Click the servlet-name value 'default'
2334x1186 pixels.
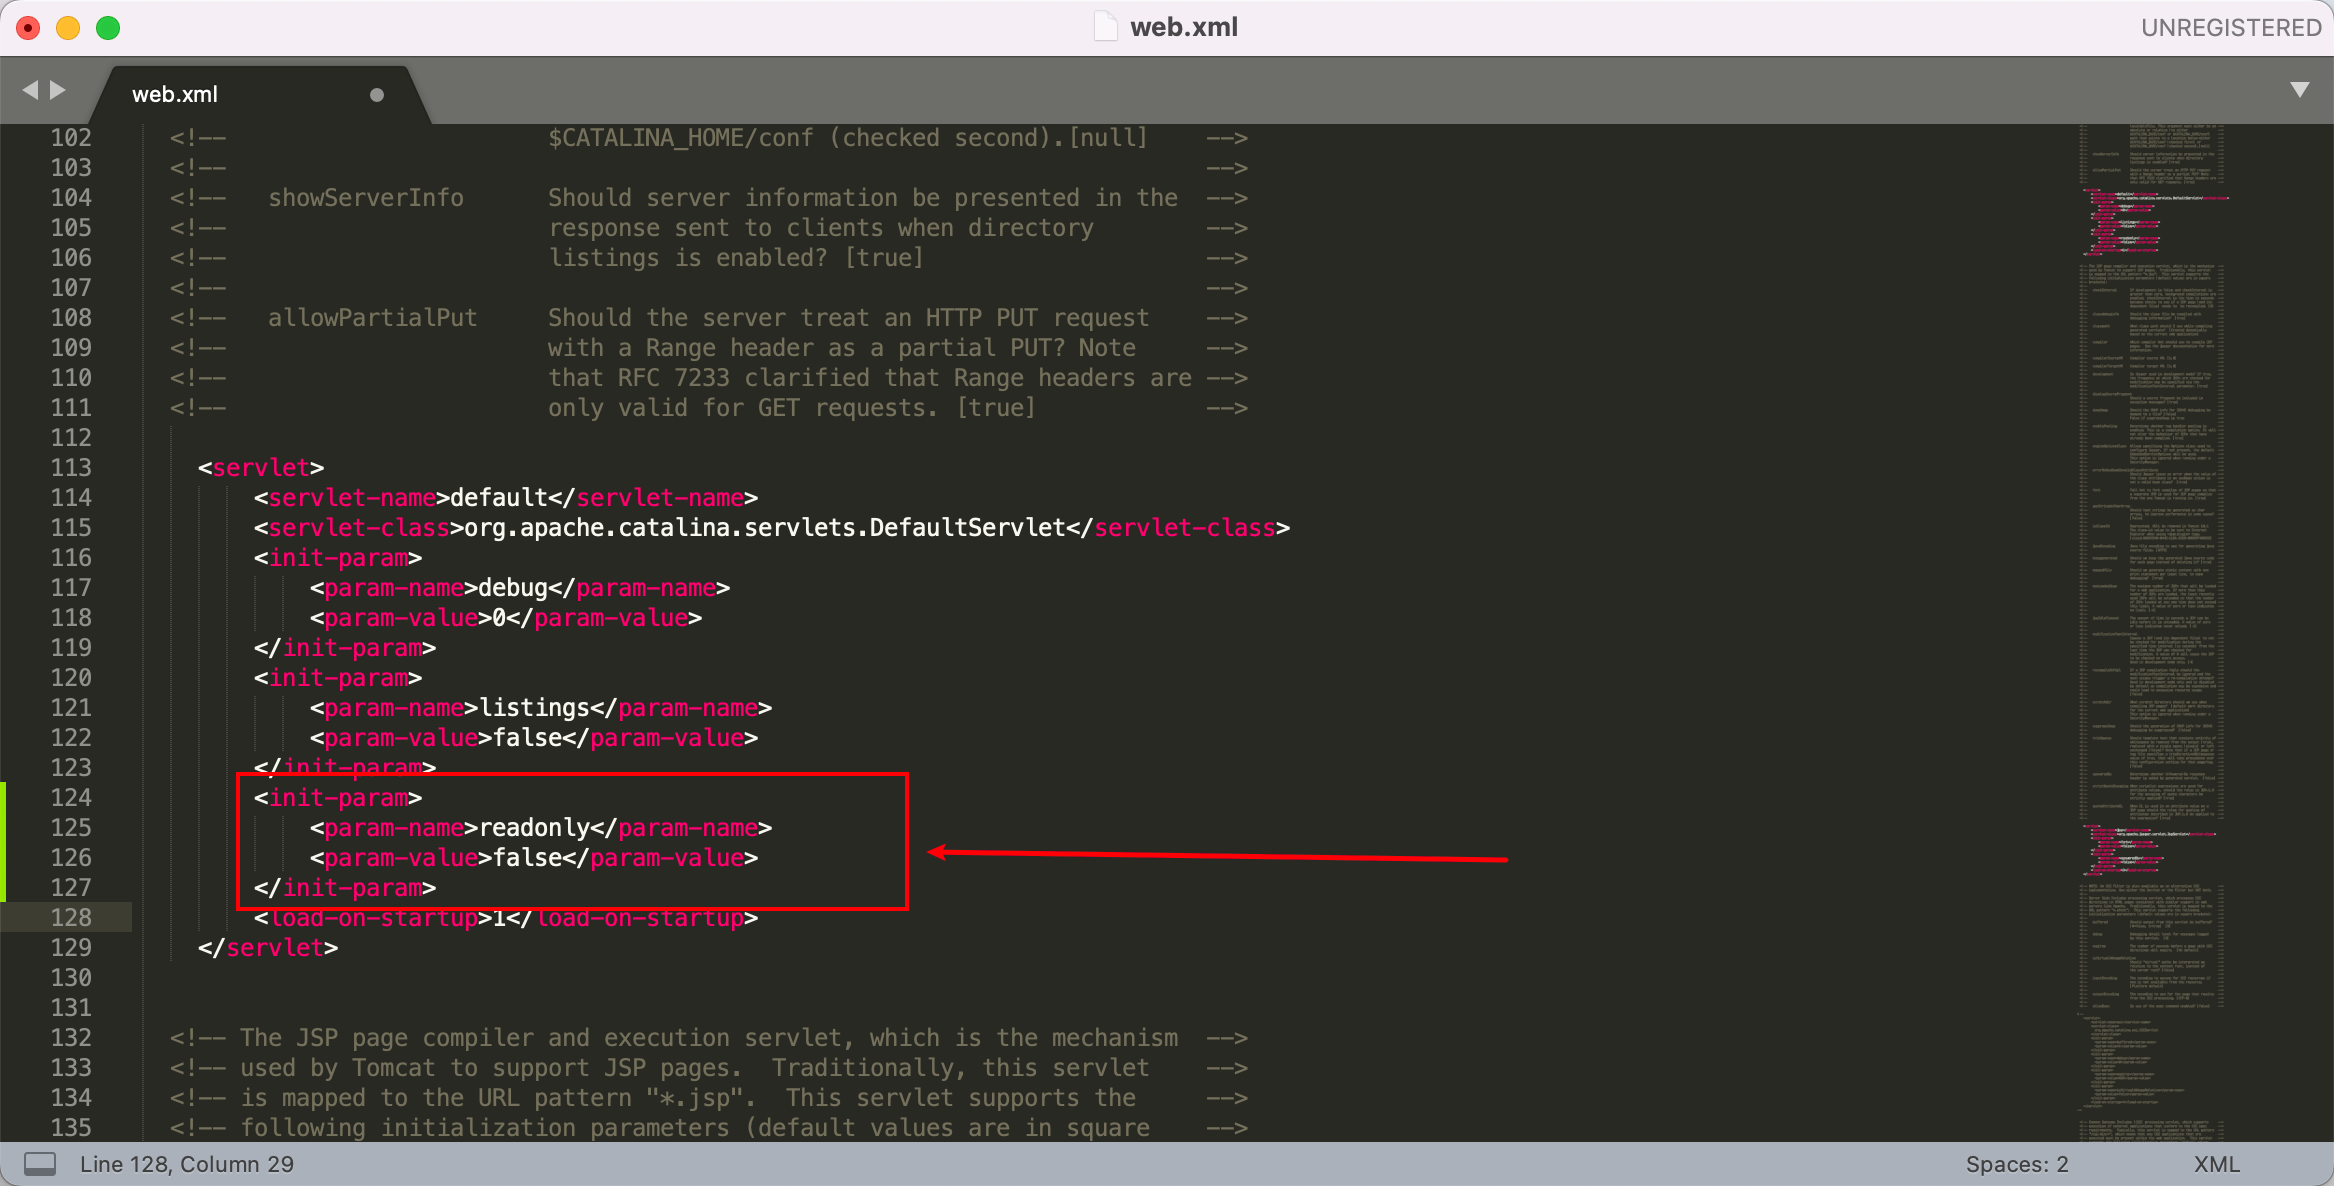[499, 497]
